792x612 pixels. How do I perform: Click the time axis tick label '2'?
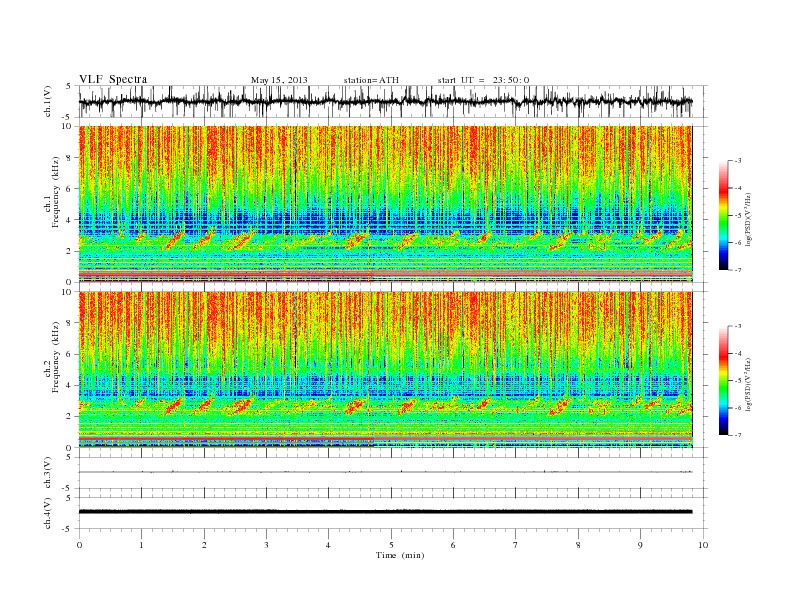(204, 545)
